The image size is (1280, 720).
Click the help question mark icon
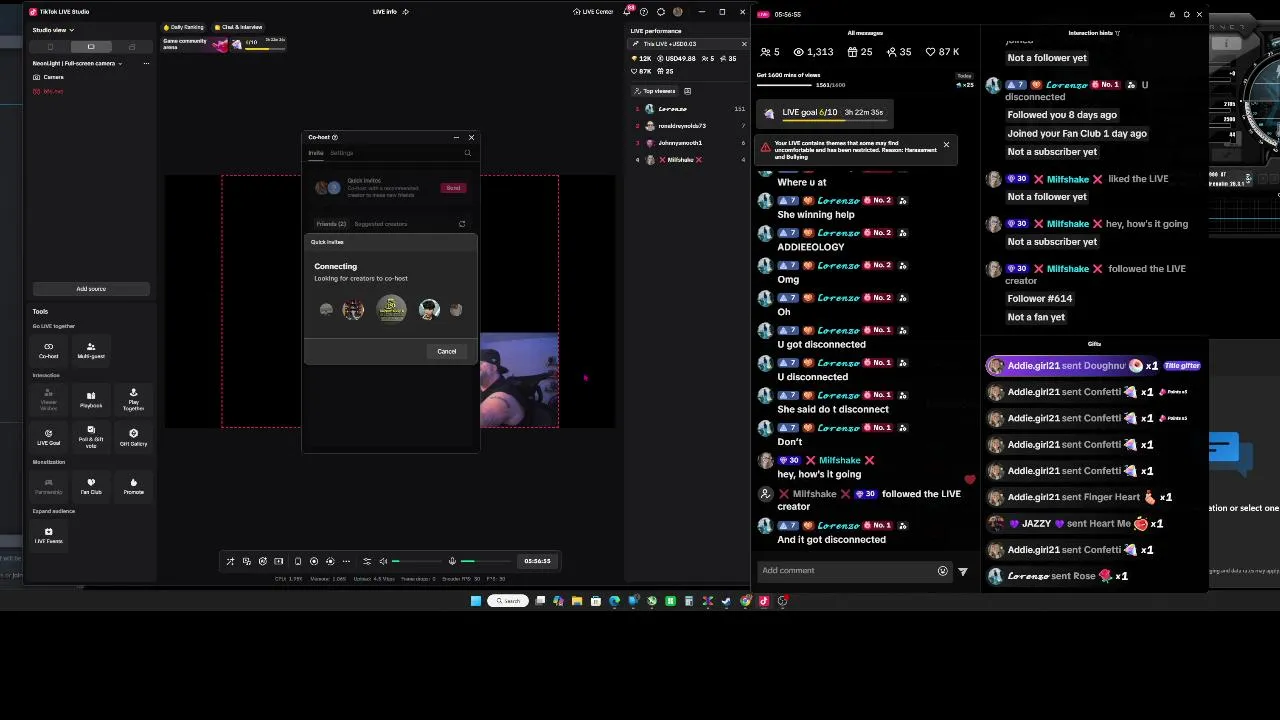coord(644,12)
